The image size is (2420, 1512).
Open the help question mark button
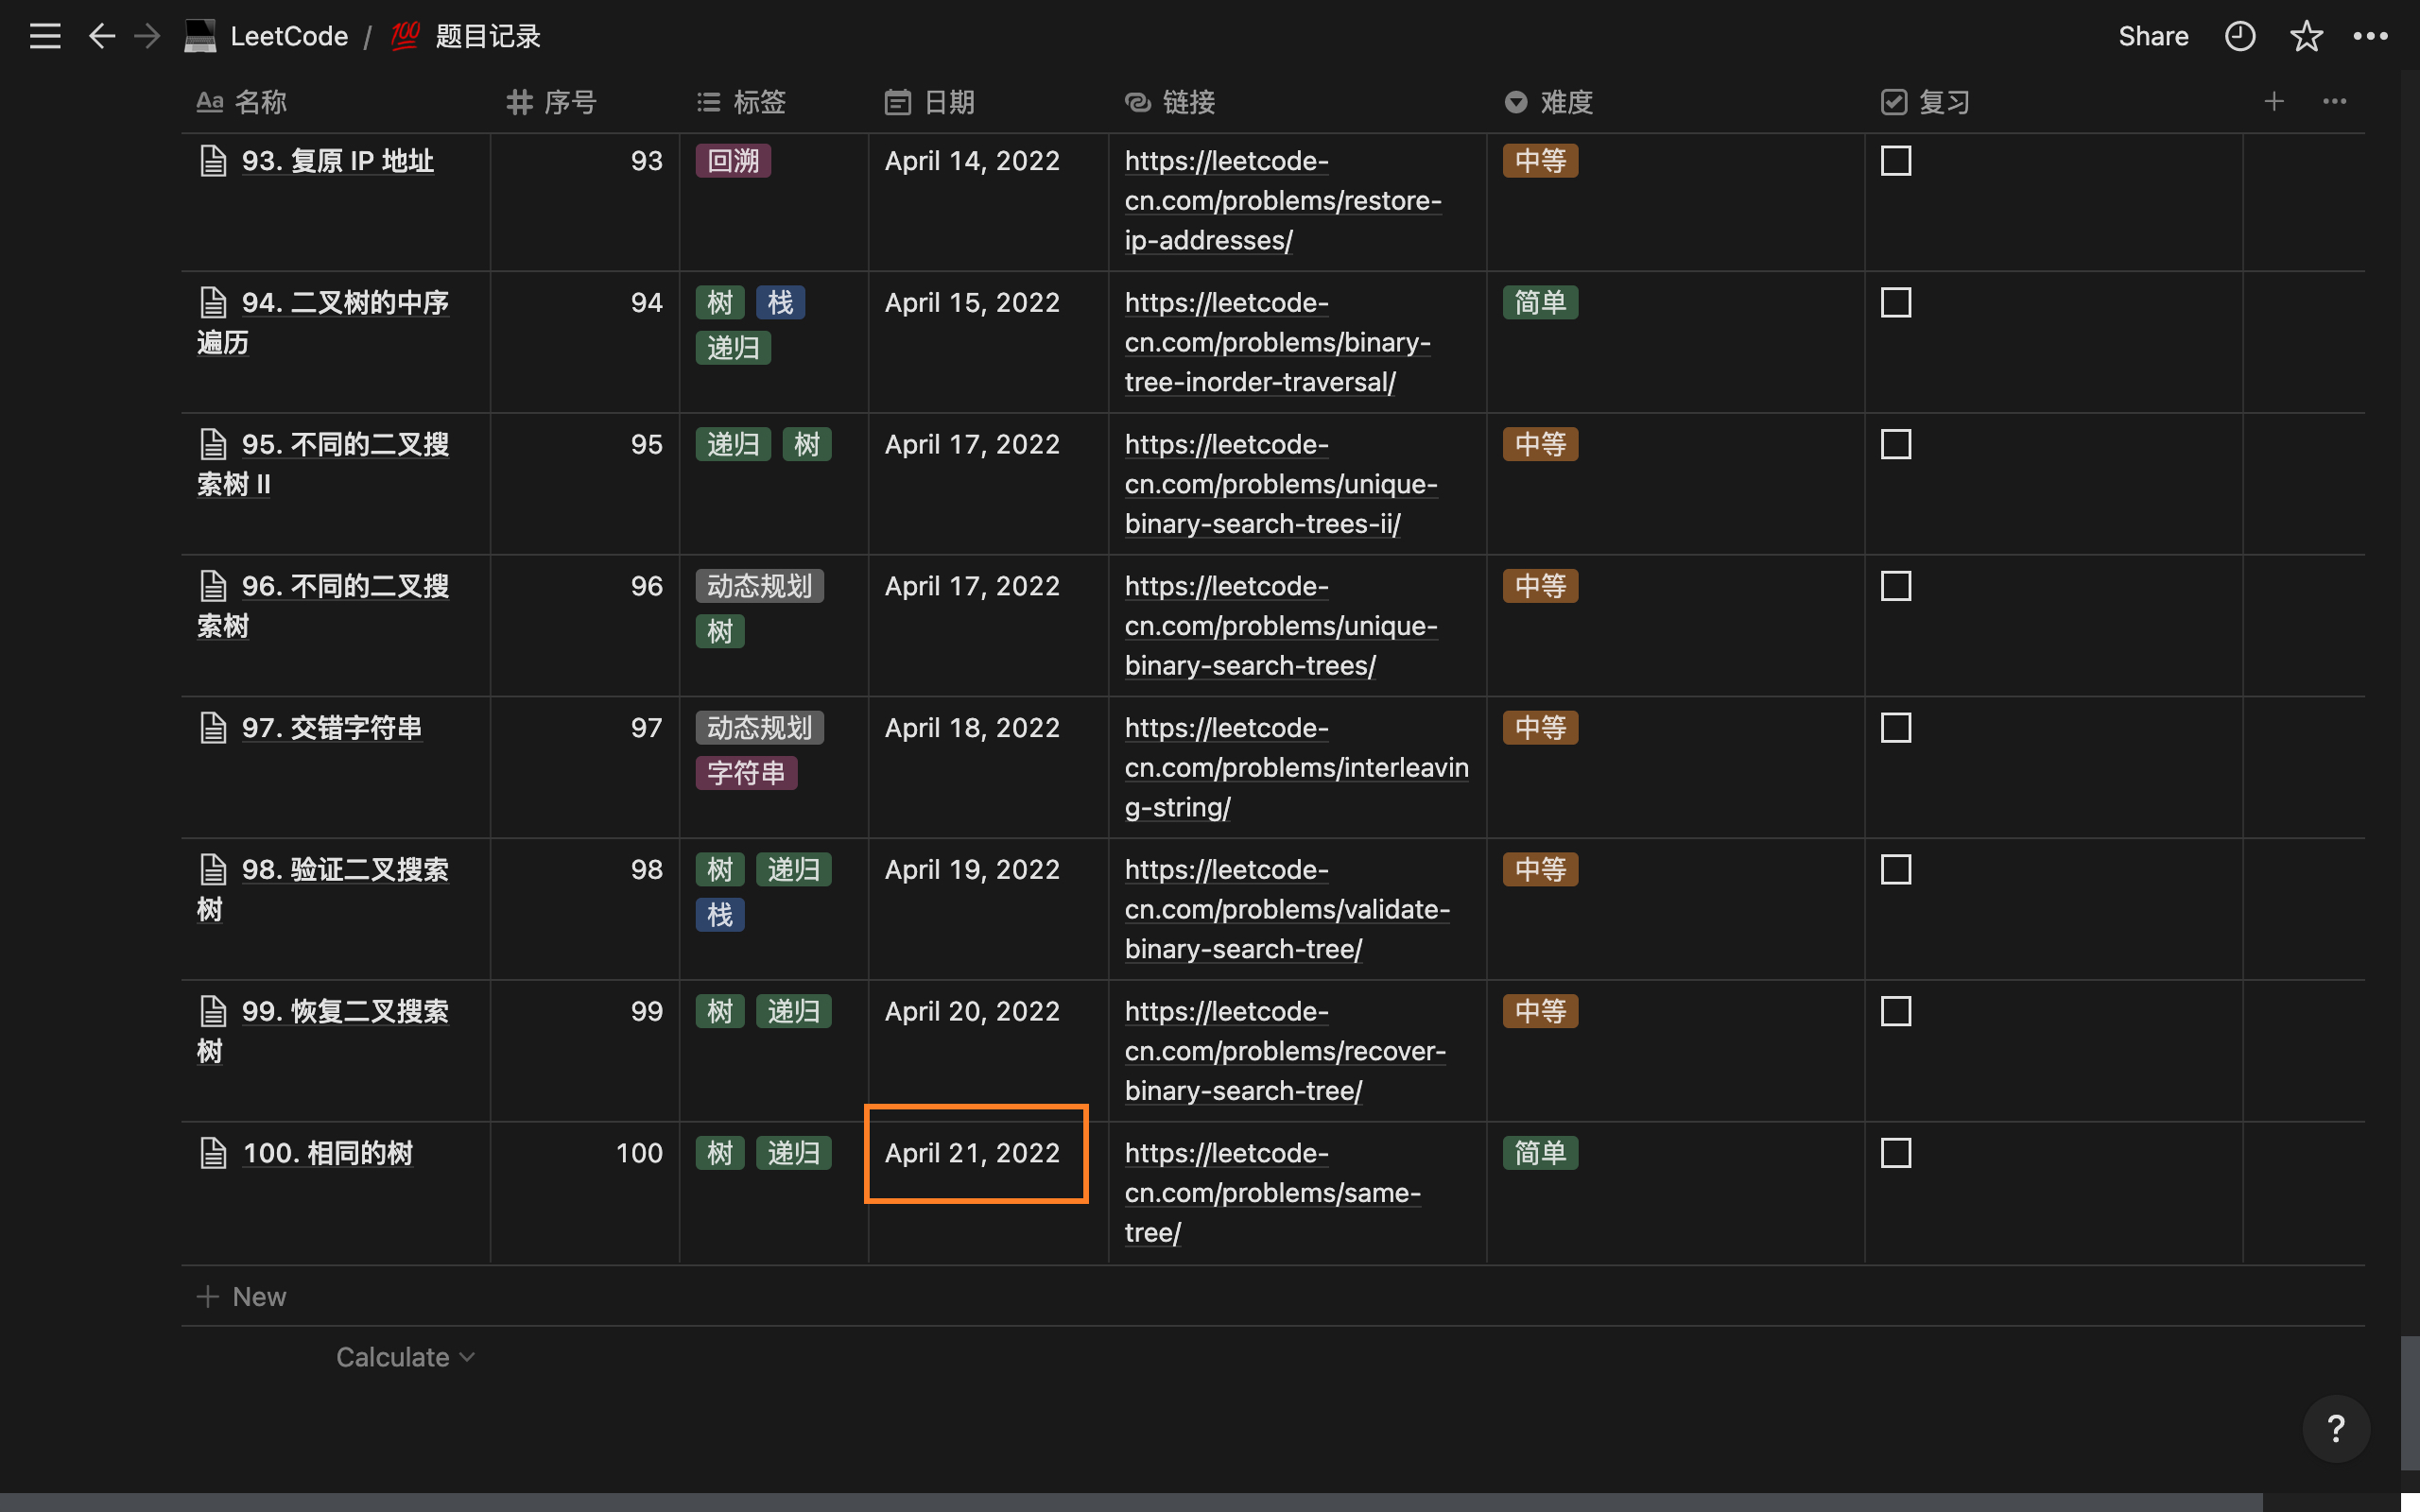[2336, 1428]
